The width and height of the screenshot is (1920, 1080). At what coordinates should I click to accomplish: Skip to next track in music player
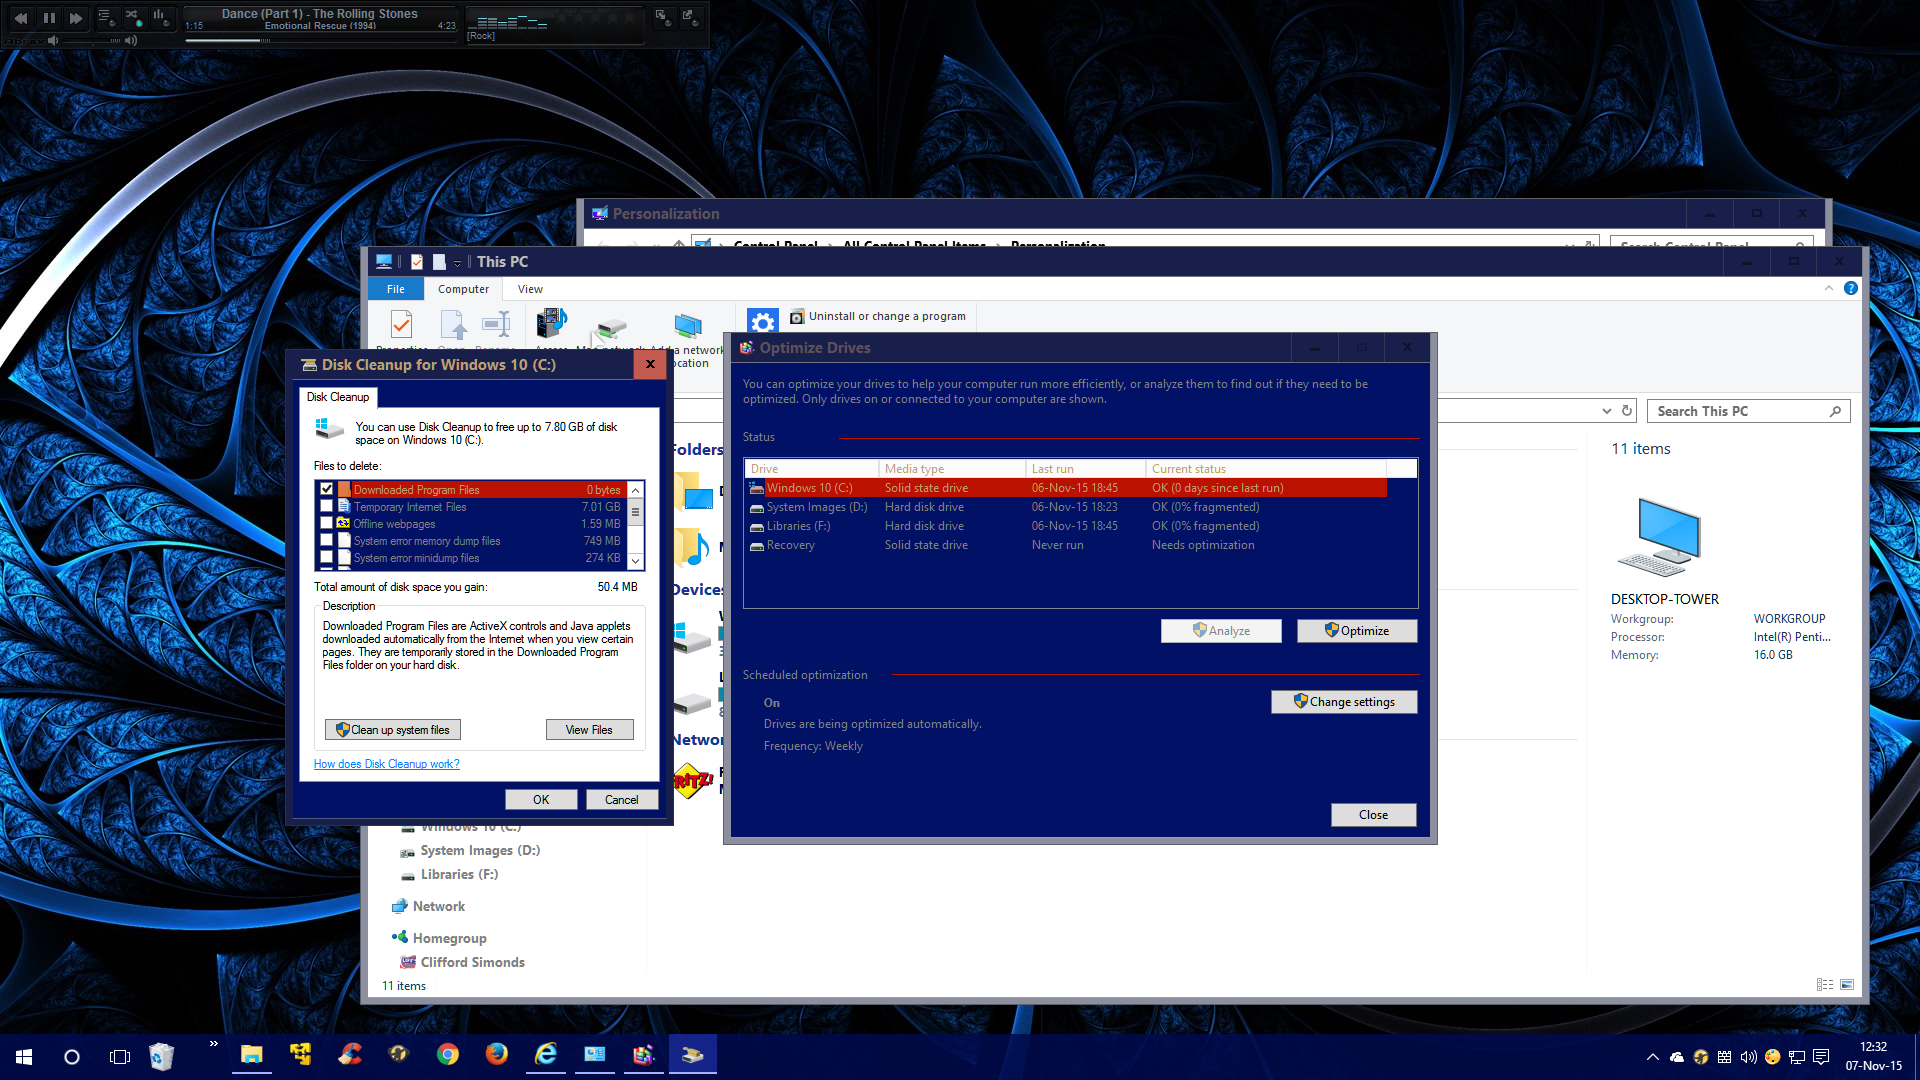point(76,17)
